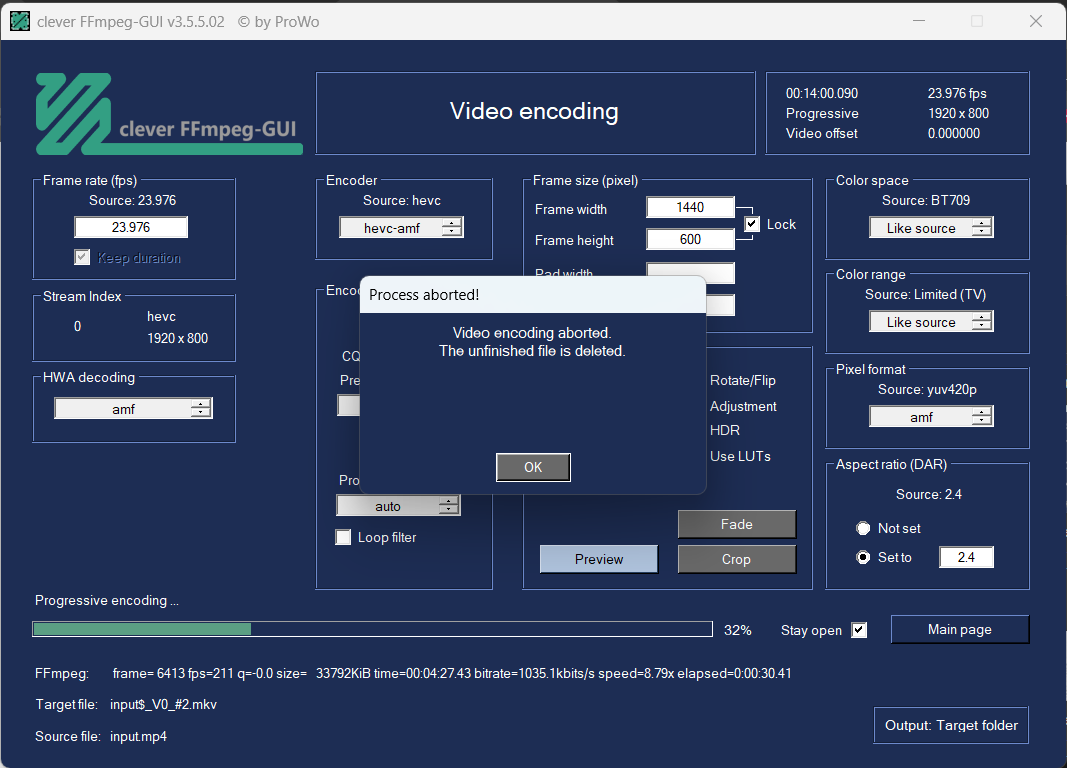The image size is (1067, 768).
Task: Click the Preview button
Action: (599, 559)
